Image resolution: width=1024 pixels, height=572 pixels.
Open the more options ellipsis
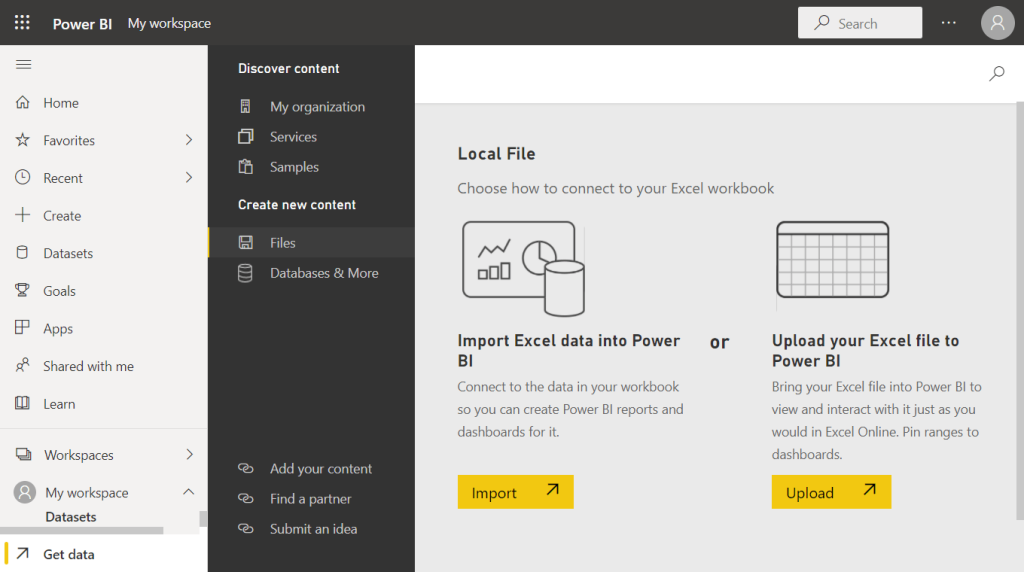(x=948, y=23)
